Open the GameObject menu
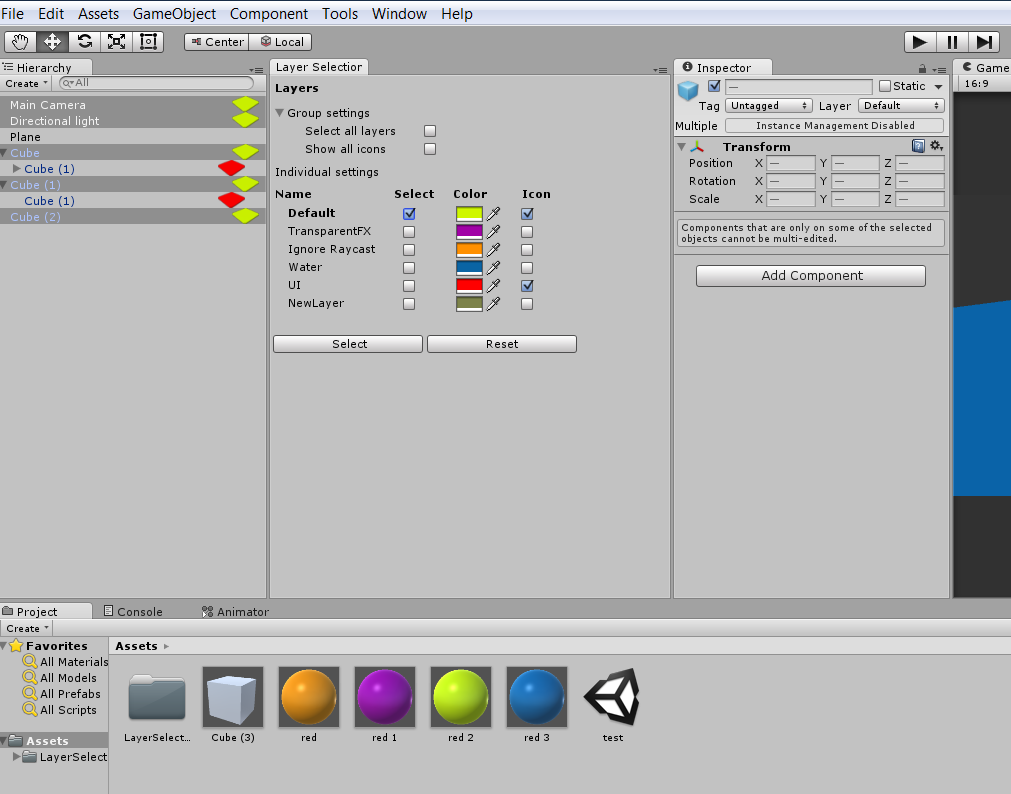 point(174,14)
